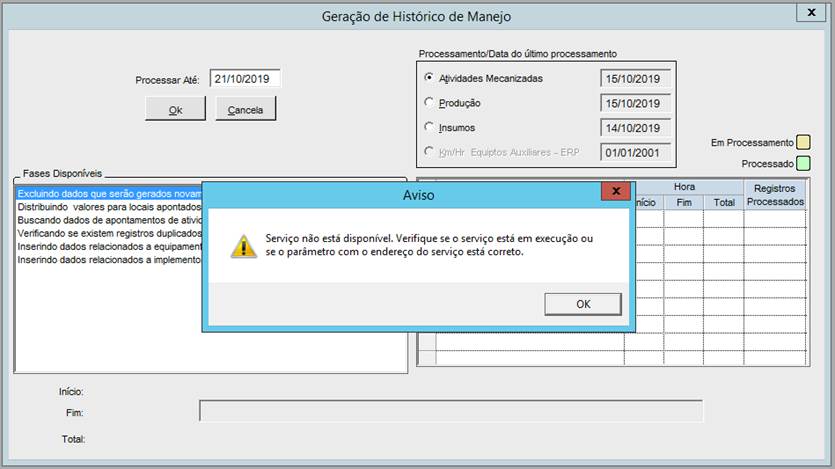This screenshot has height=469, width=835.
Task: Select the Produção radio option
Action: [429, 102]
